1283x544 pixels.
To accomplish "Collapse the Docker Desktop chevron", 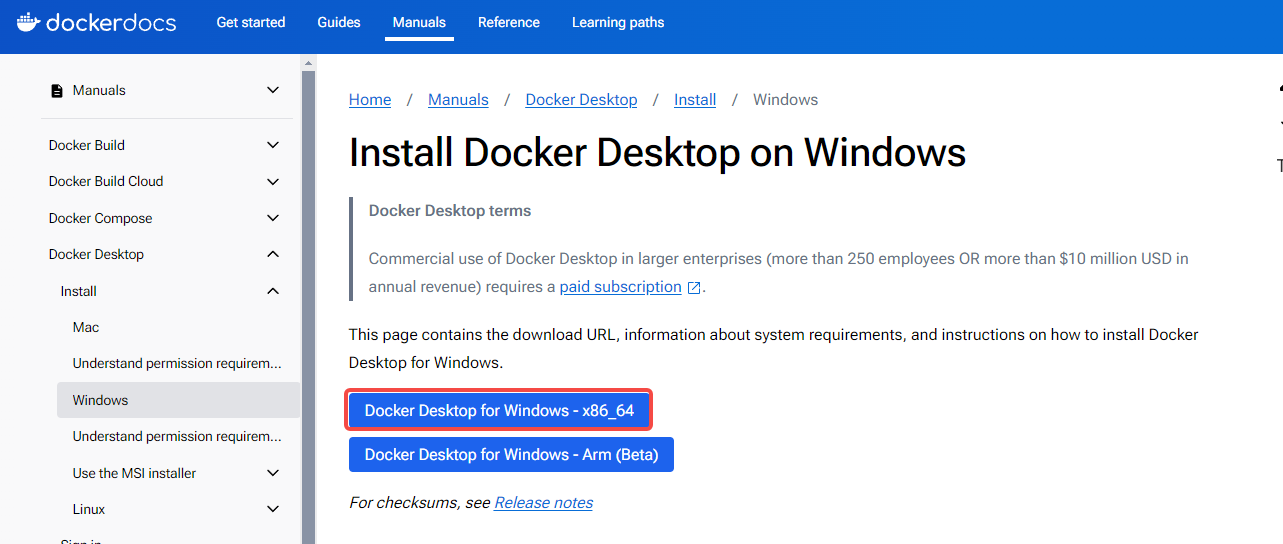I will tap(273, 254).
